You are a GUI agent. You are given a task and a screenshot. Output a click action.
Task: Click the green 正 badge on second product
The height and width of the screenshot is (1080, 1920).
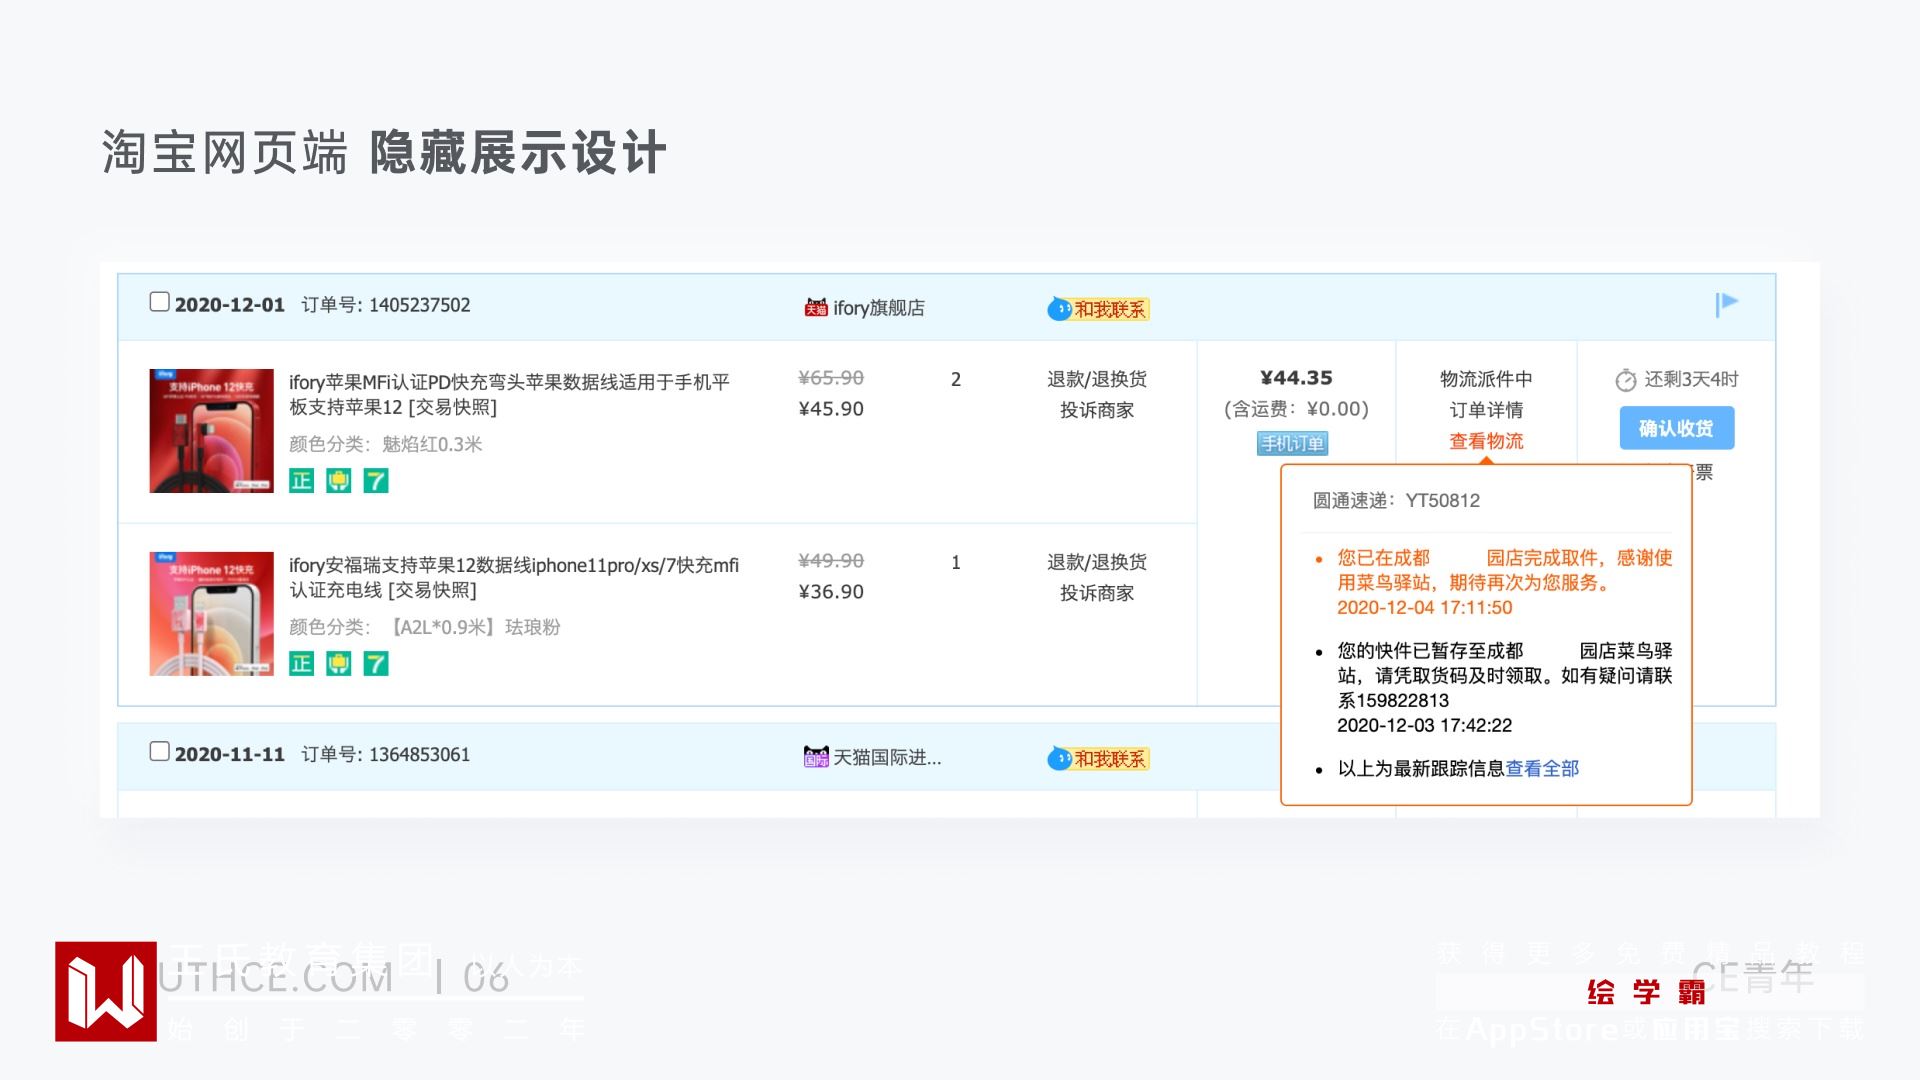click(301, 664)
